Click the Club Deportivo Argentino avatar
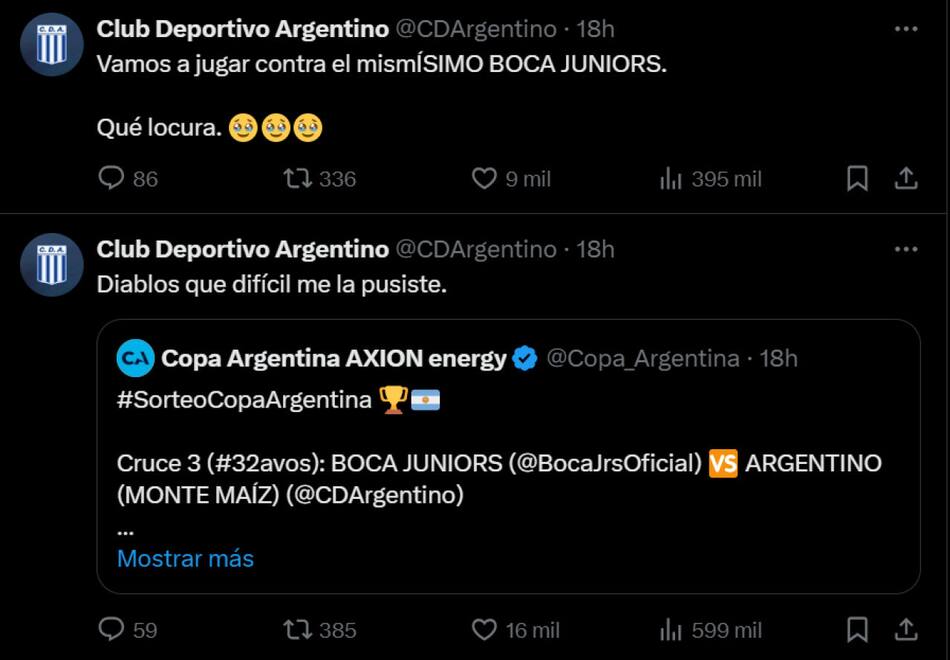950x660 pixels. (x=50, y=45)
